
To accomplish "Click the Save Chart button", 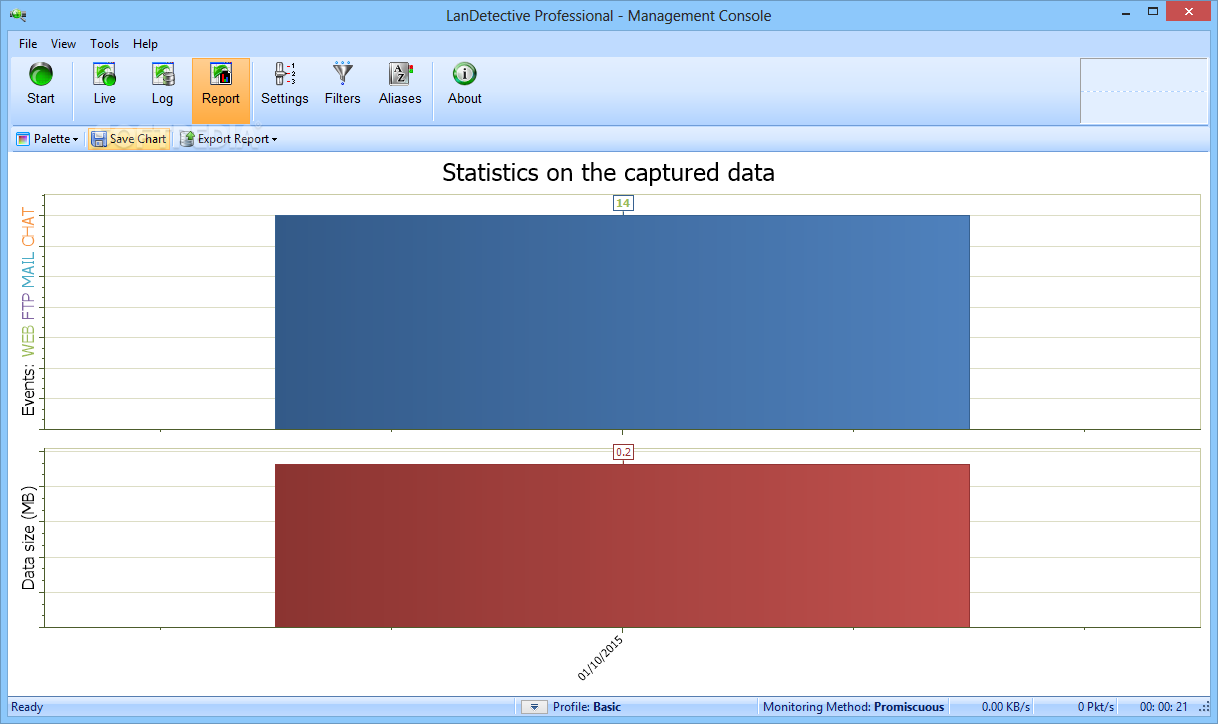I will click(x=129, y=139).
